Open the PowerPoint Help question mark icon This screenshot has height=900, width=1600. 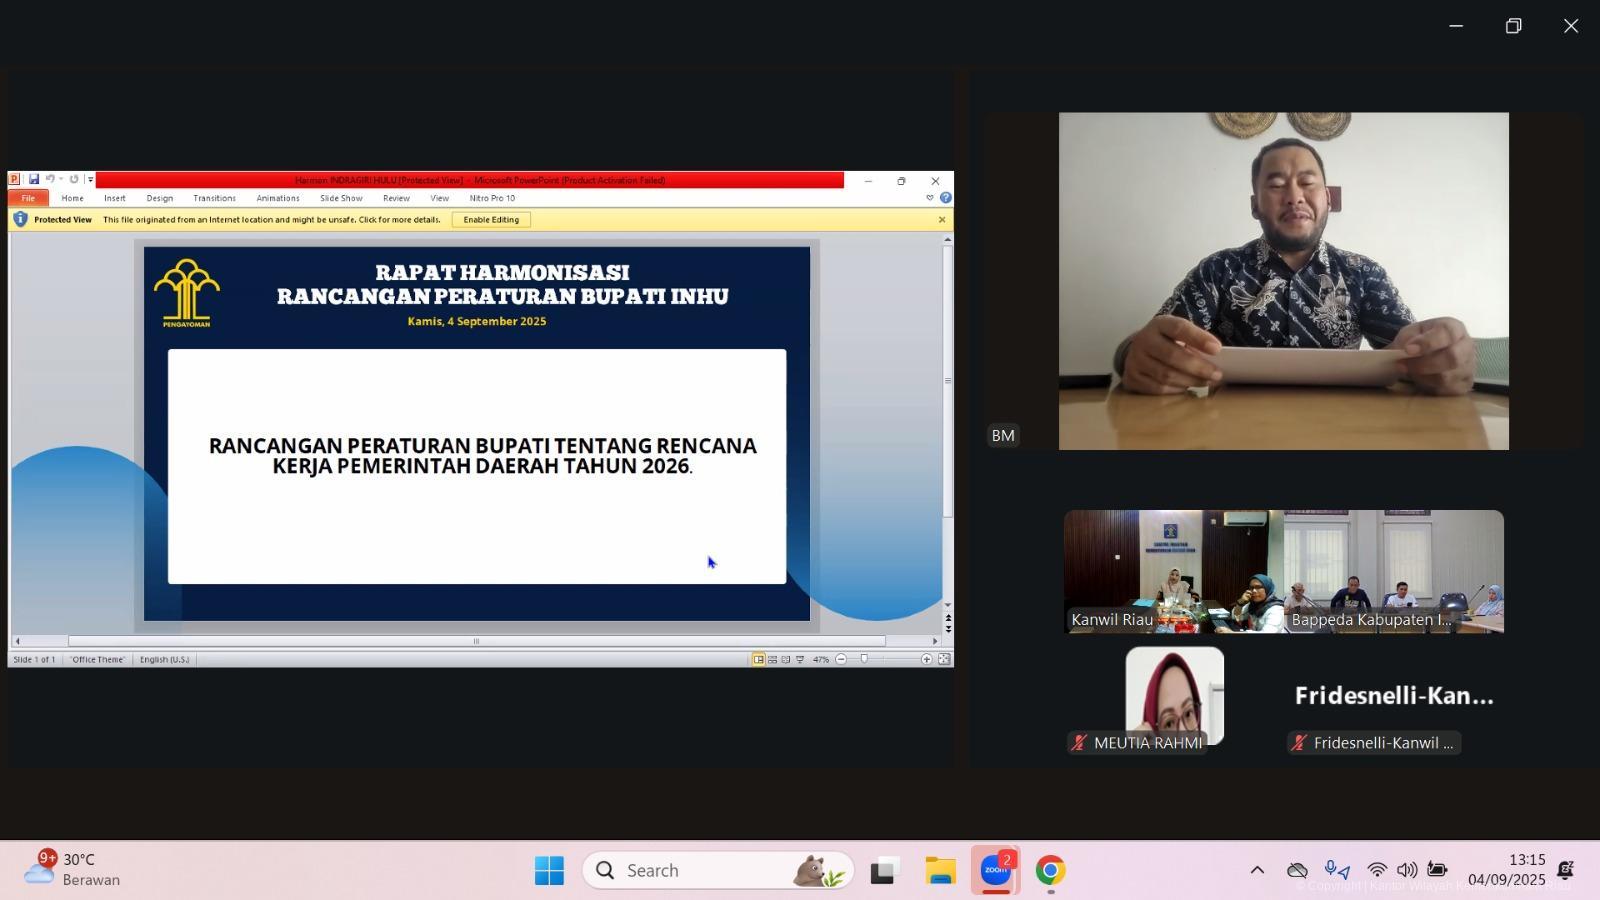click(x=945, y=198)
